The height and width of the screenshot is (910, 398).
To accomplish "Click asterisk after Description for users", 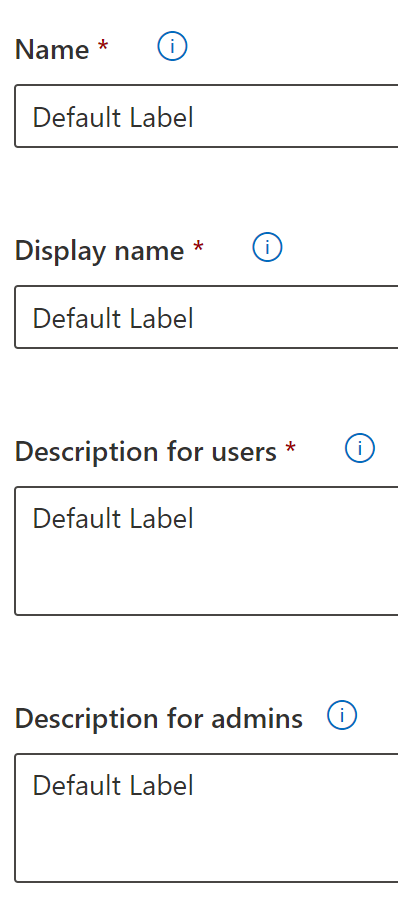I will [x=291, y=447].
